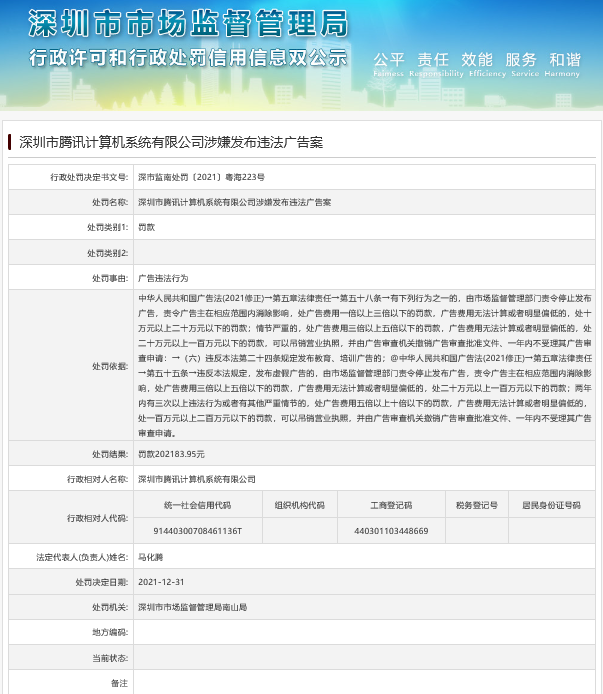Click the 行政许可和行政处罚信用信息双公示 subtitle
Image resolution: width=603 pixels, height=694 pixels.
(189, 58)
